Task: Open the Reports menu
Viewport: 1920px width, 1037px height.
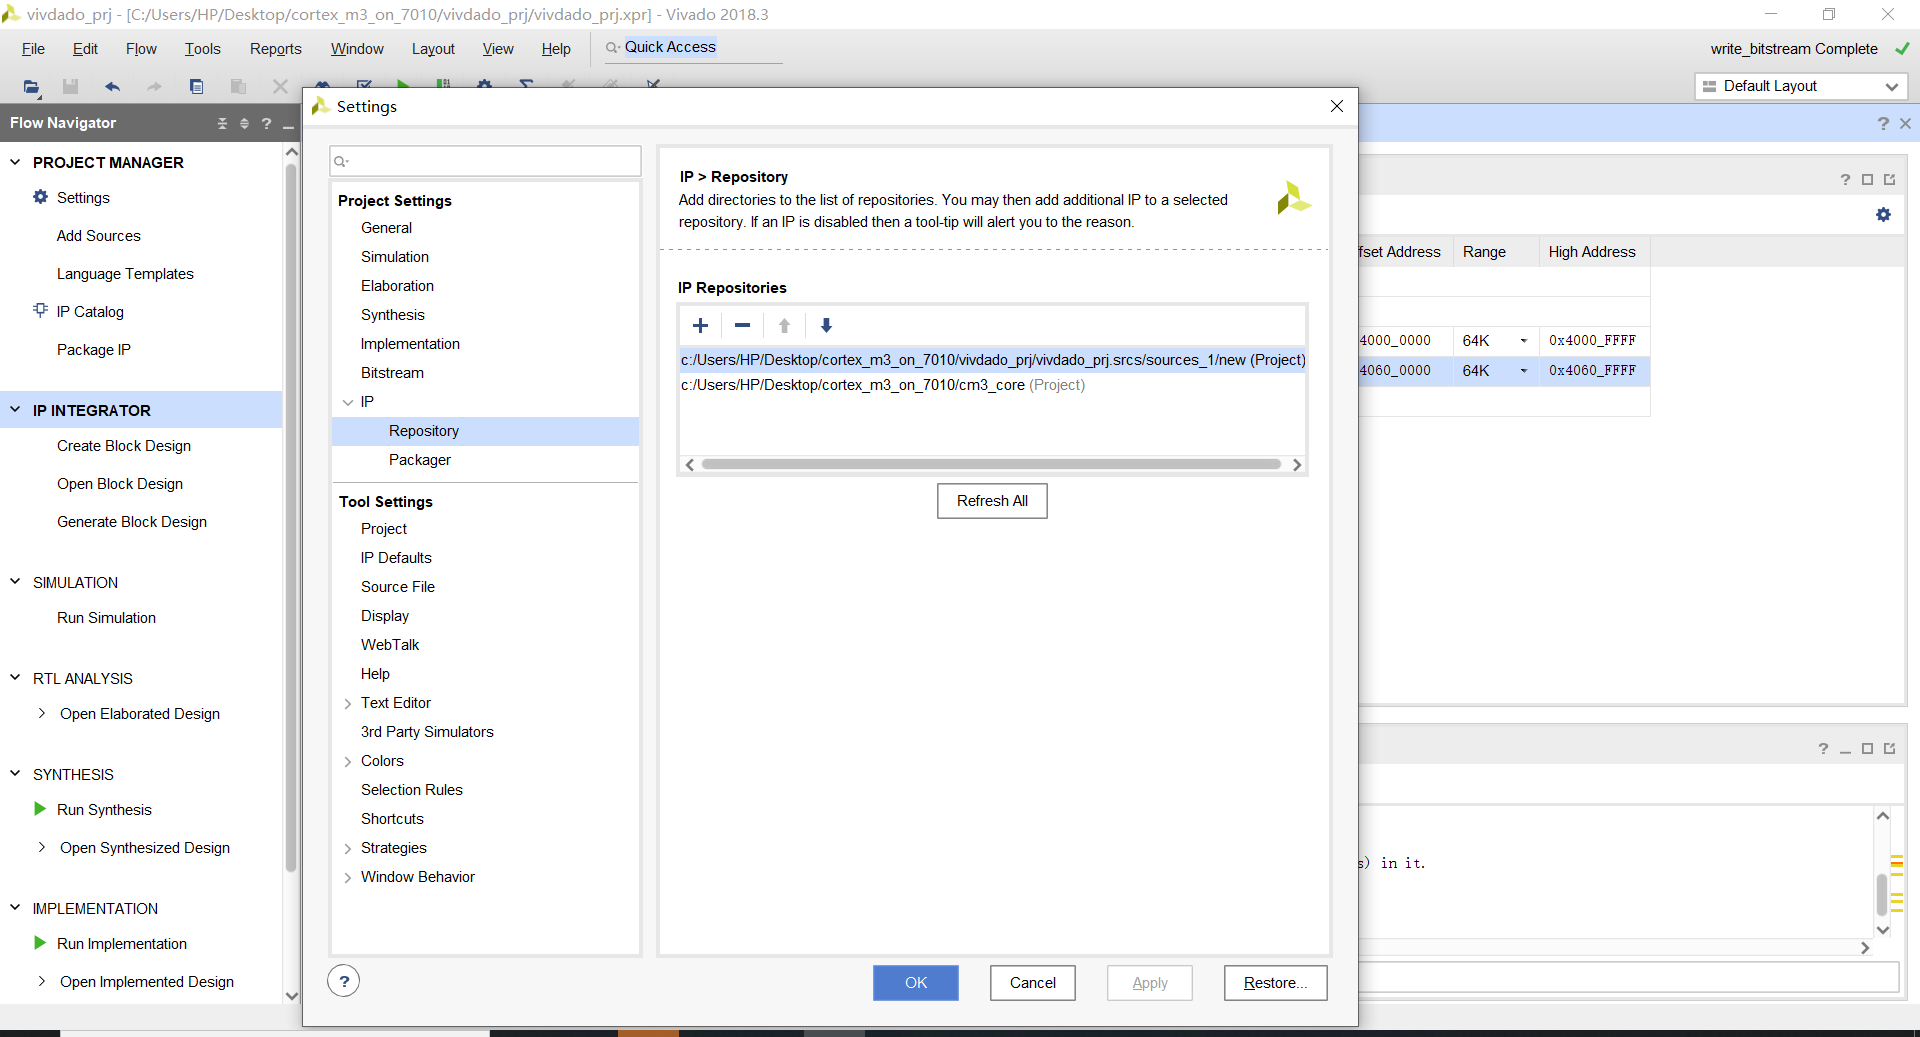Action: point(275,49)
